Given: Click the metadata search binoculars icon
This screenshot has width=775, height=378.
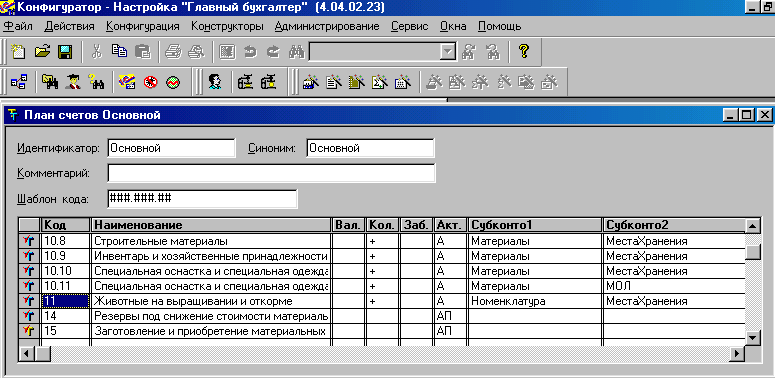Looking at the screenshot, I should [50, 82].
